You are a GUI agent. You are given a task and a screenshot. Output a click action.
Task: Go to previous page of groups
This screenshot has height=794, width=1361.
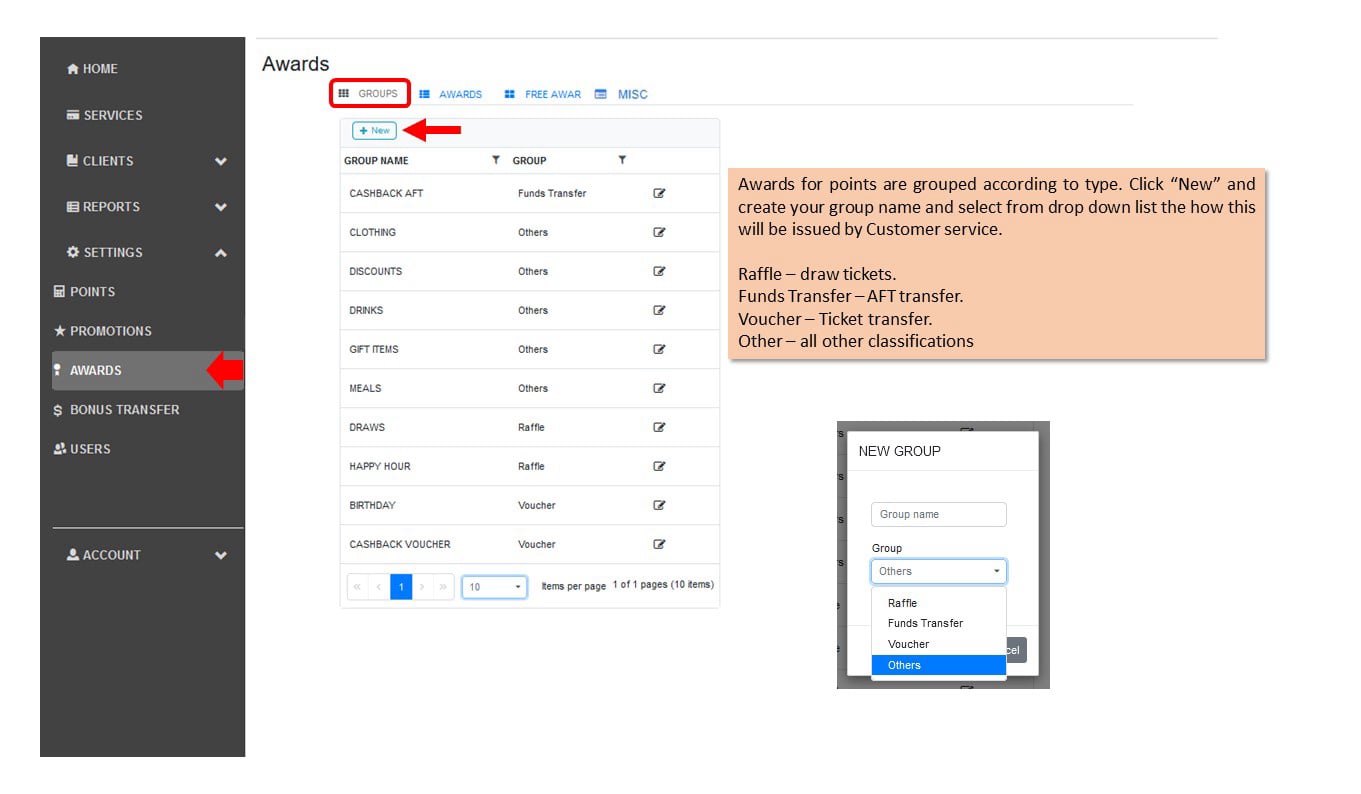click(x=379, y=586)
